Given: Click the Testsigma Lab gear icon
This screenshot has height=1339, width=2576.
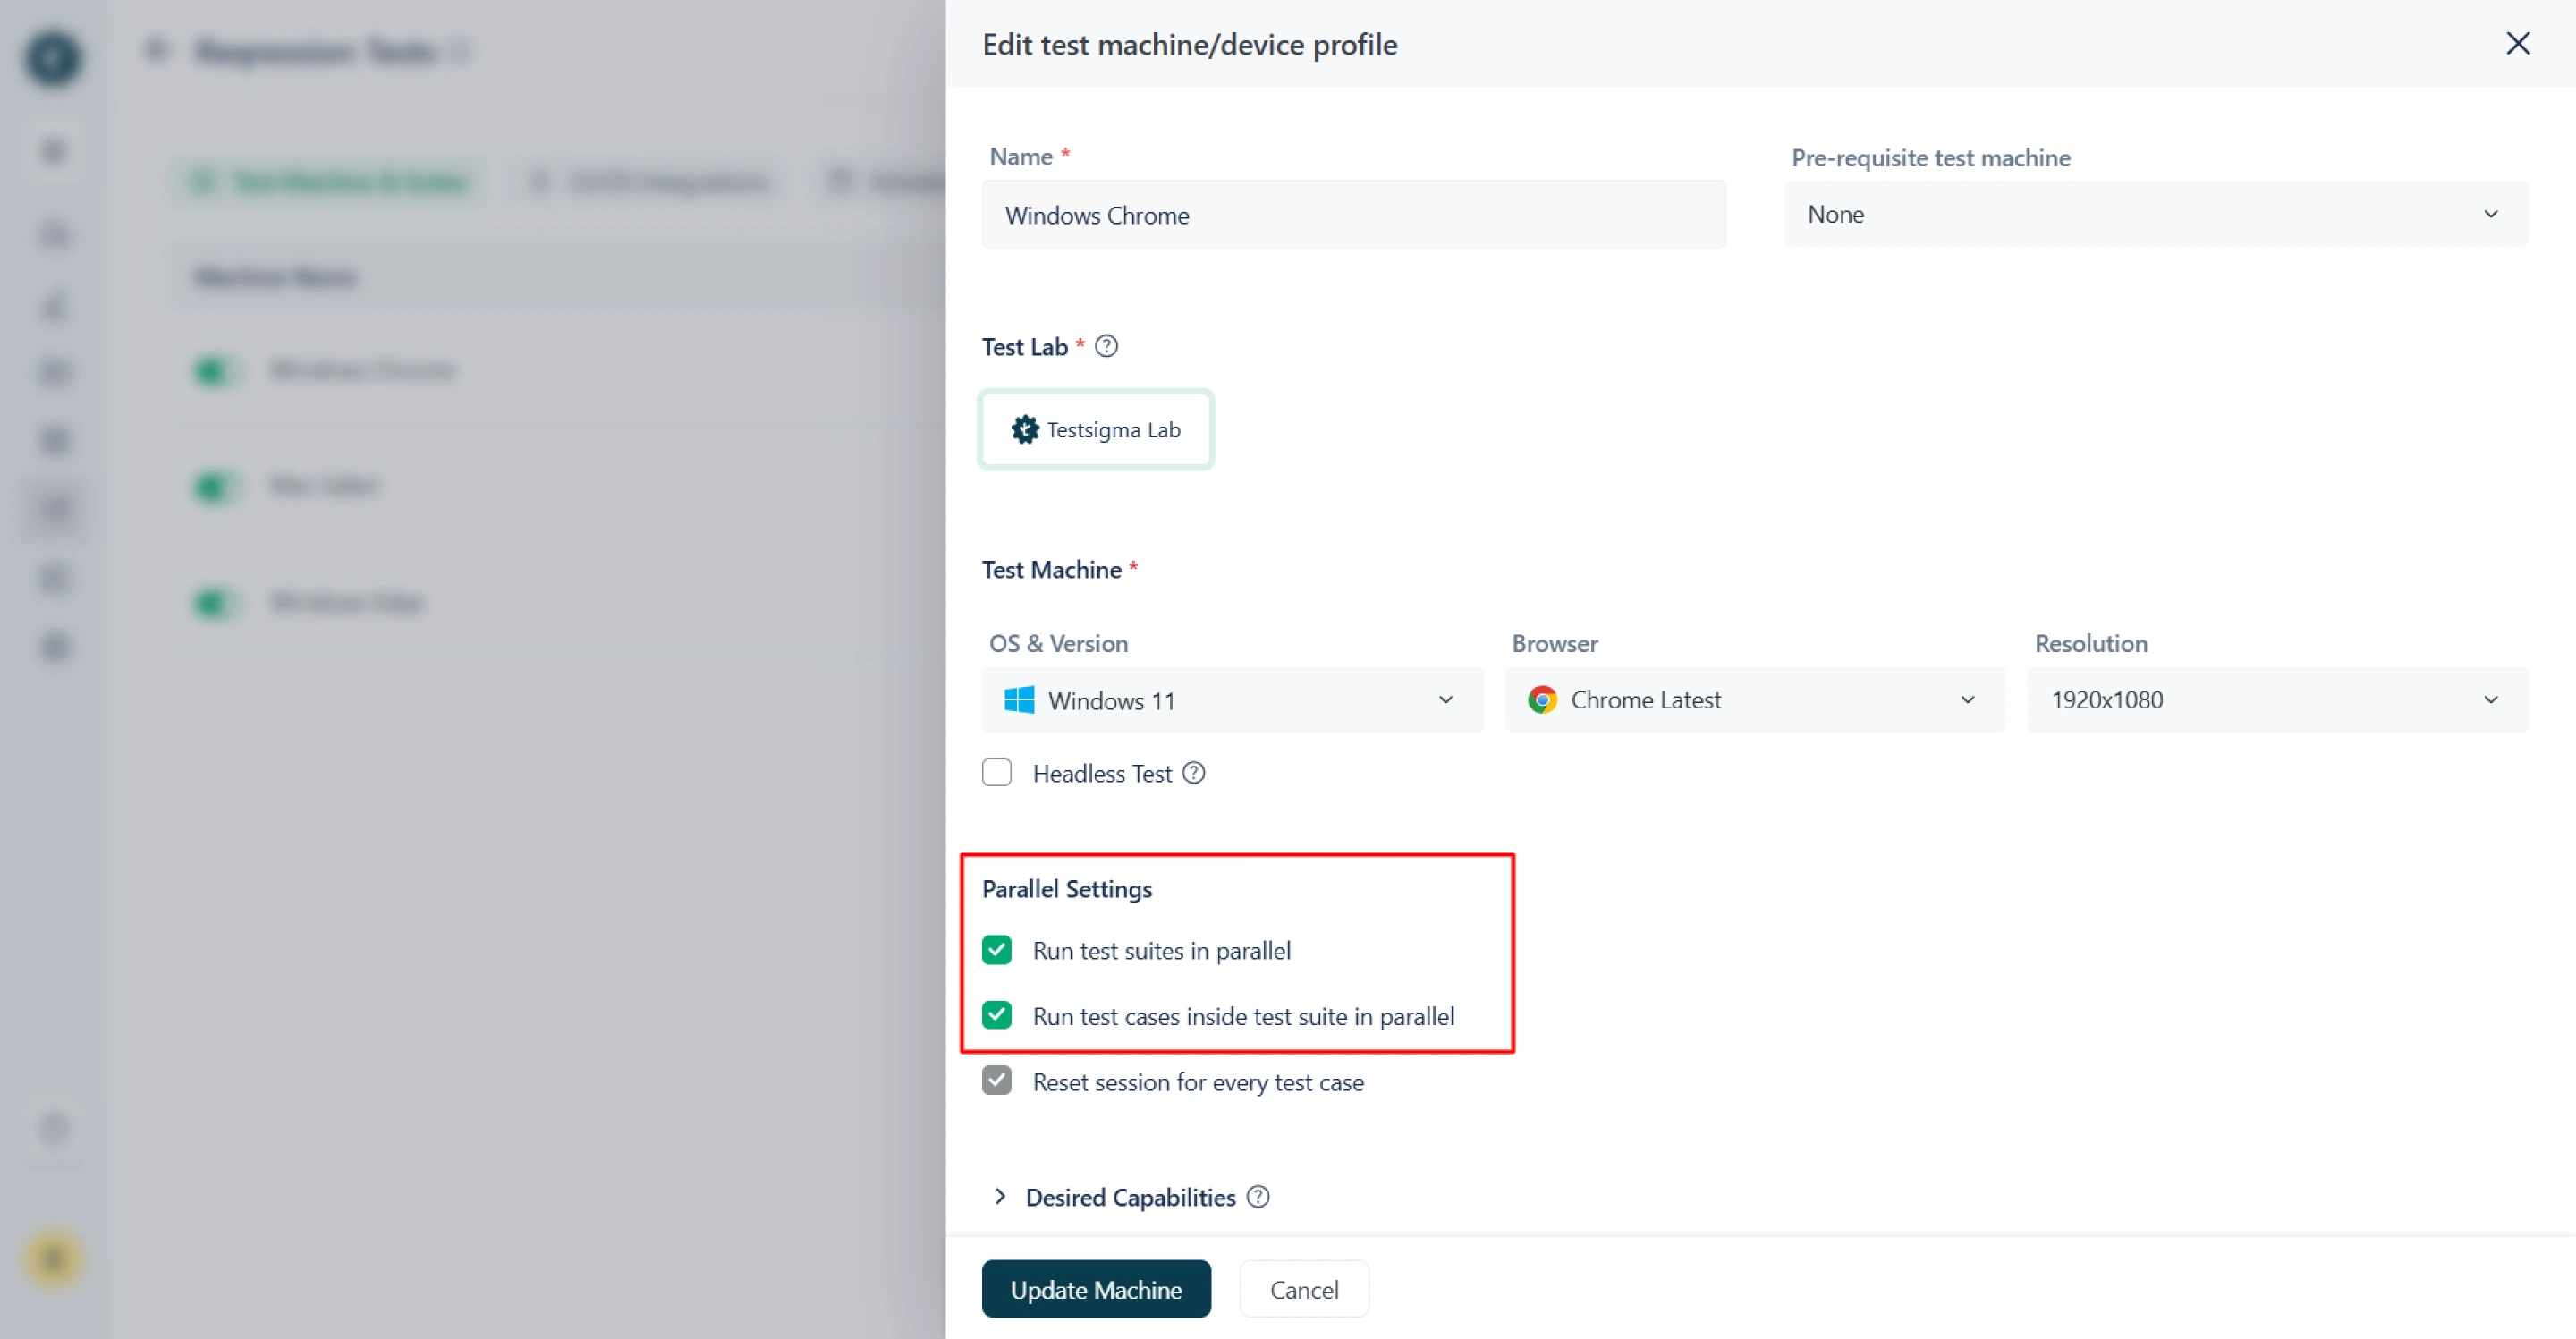Looking at the screenshot, I should 1023,429.
